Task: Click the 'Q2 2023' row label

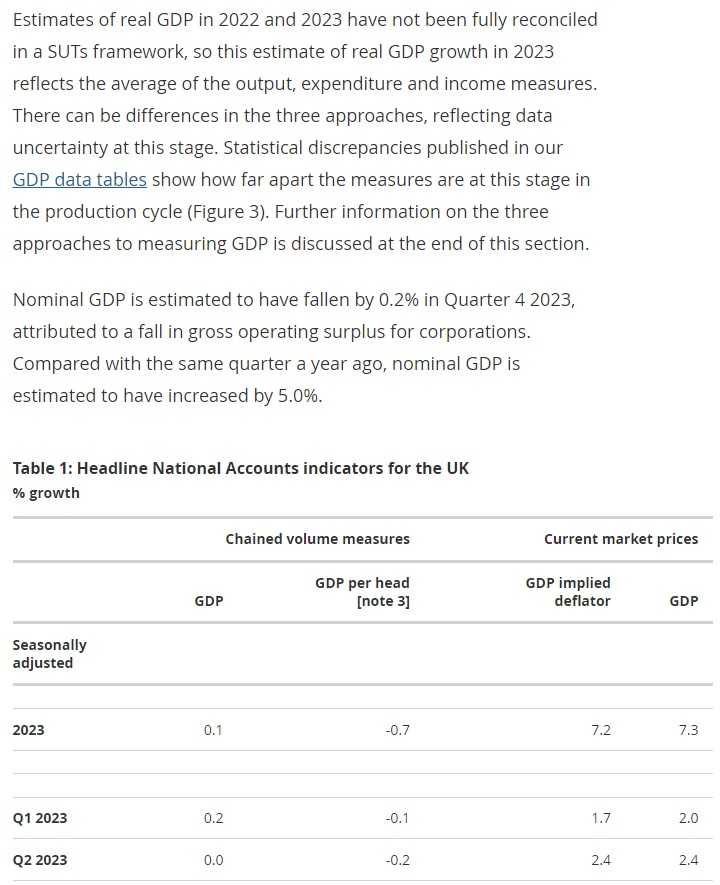Action: click(x=40, y=860)
